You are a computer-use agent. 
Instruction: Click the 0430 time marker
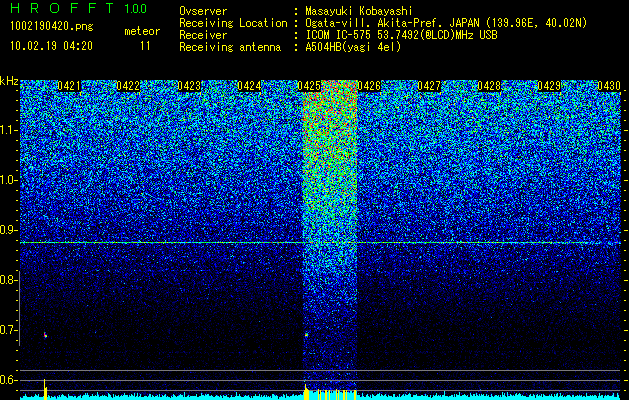pos(609,86)
